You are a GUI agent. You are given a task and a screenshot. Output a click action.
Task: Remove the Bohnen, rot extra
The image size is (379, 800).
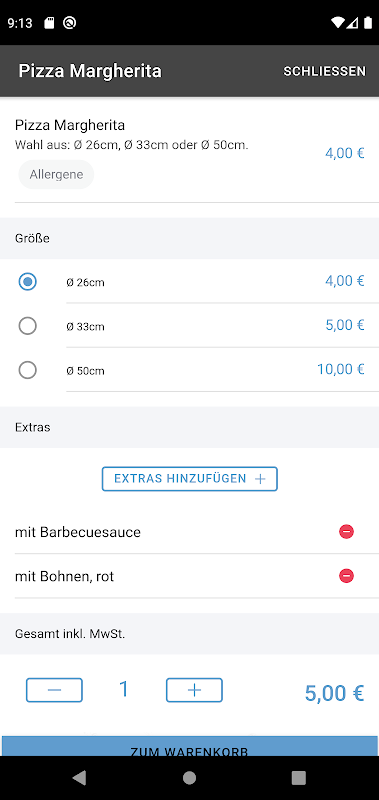pyautogui.click(x=346, y=576)
